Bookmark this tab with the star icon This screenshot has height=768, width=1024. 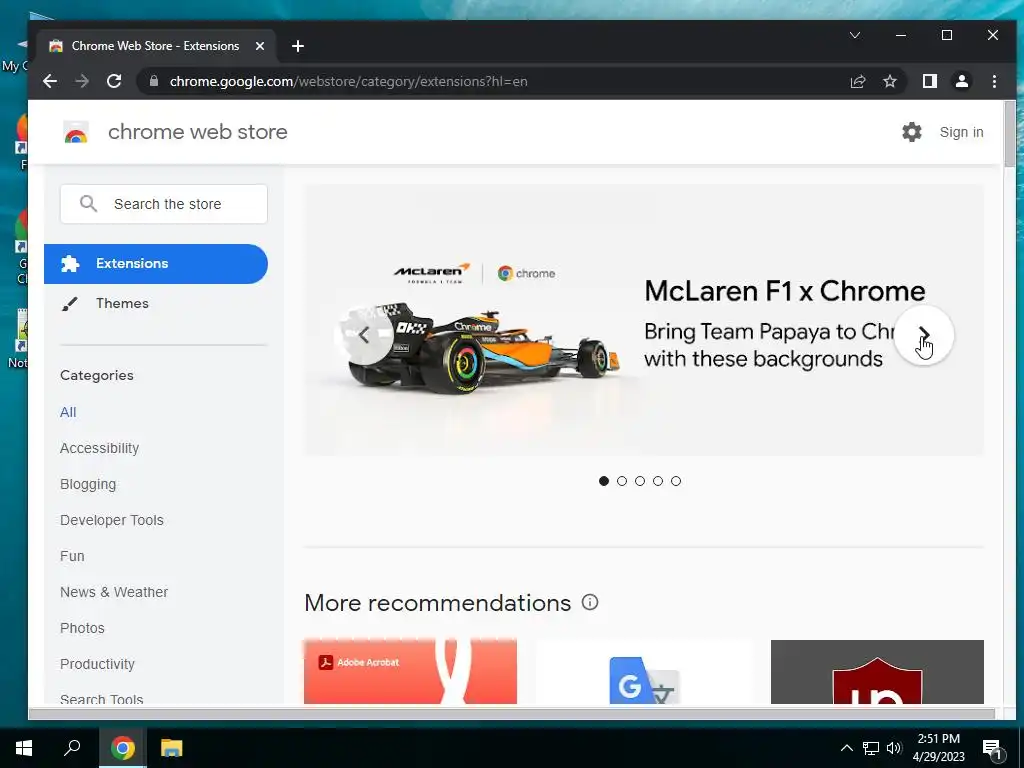click(x=889, y=82)
